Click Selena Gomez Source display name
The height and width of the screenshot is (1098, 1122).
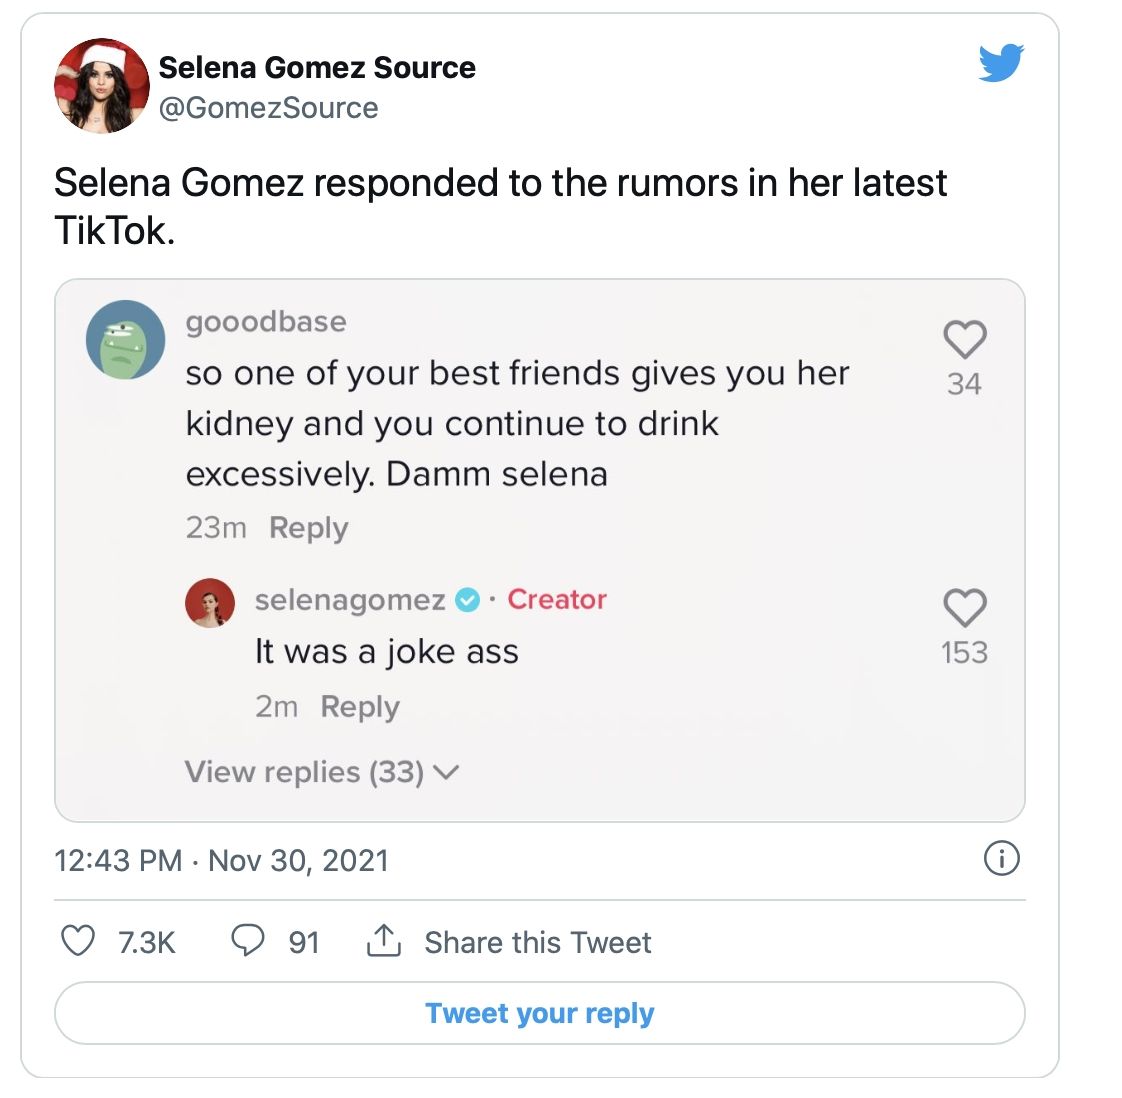317,67
